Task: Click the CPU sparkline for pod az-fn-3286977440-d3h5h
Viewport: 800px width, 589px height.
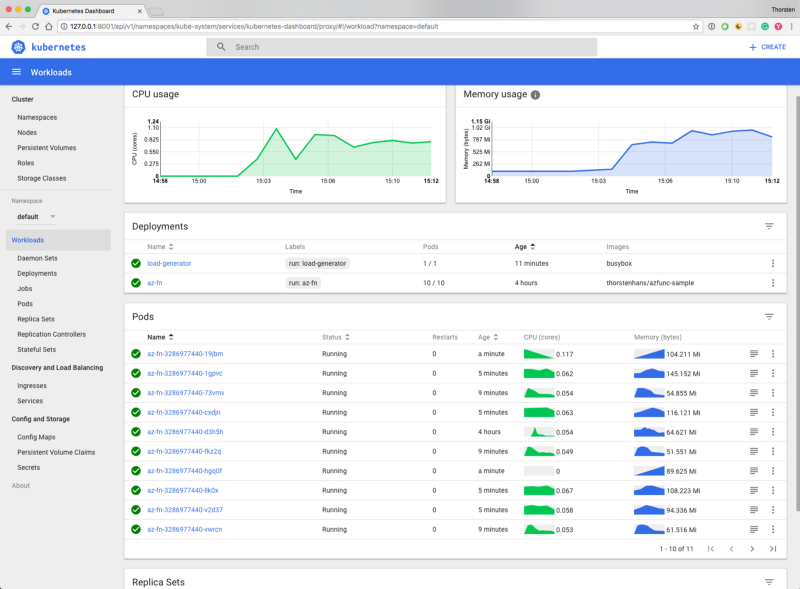Action: coord(538,432)
